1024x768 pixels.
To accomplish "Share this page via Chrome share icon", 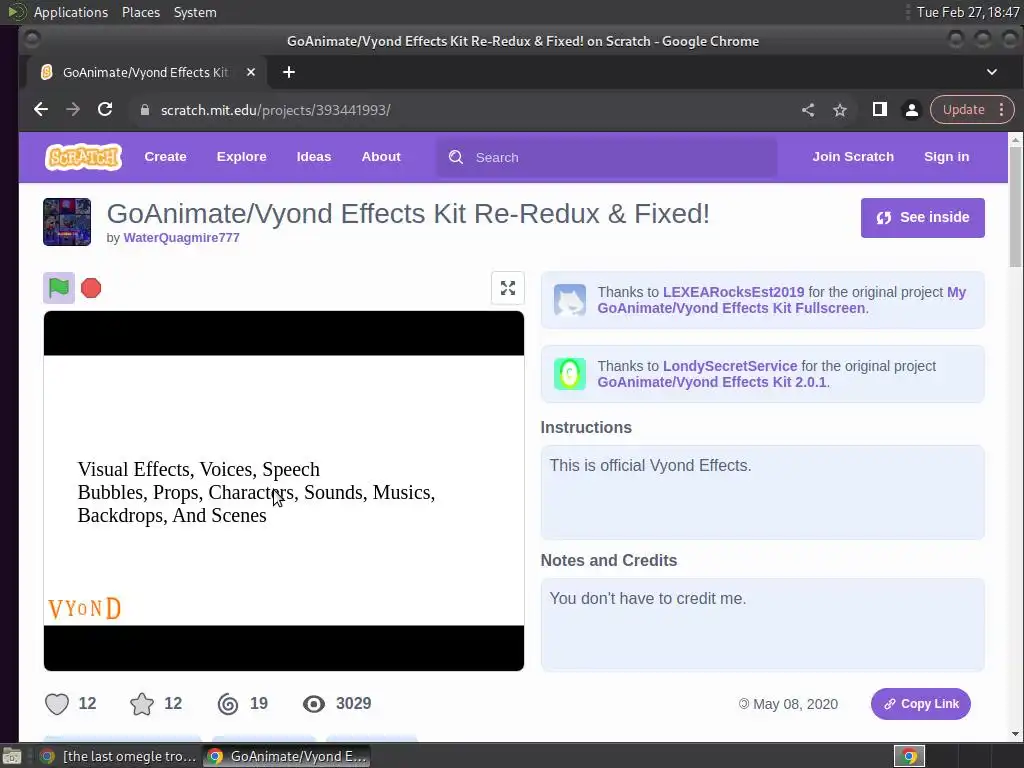I will click(808, 110).
